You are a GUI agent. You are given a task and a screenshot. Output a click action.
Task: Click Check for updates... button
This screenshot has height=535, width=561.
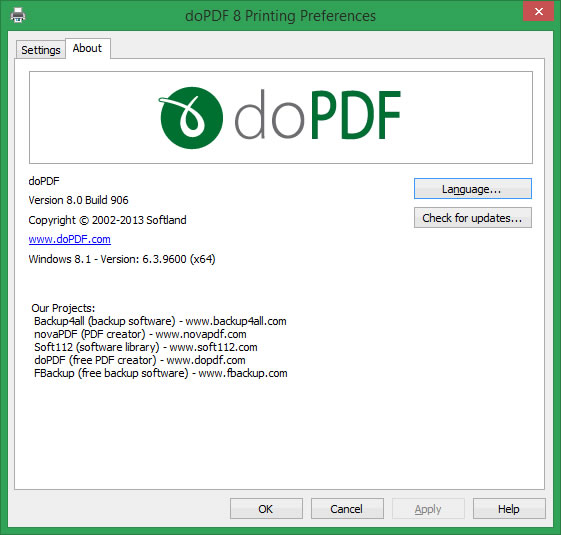point(473,218)
